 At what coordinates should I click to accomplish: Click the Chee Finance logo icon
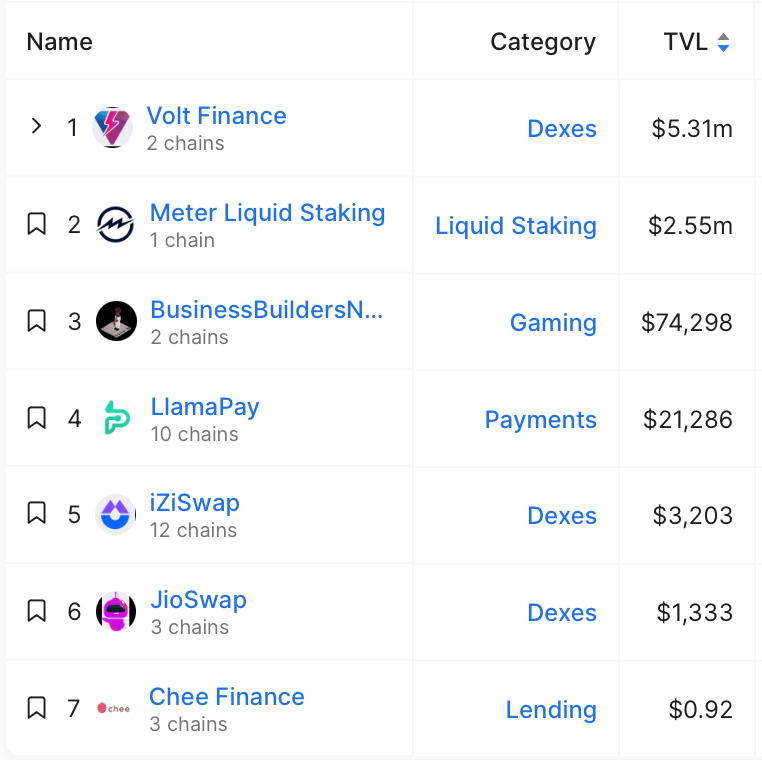[x=114, y=709]
